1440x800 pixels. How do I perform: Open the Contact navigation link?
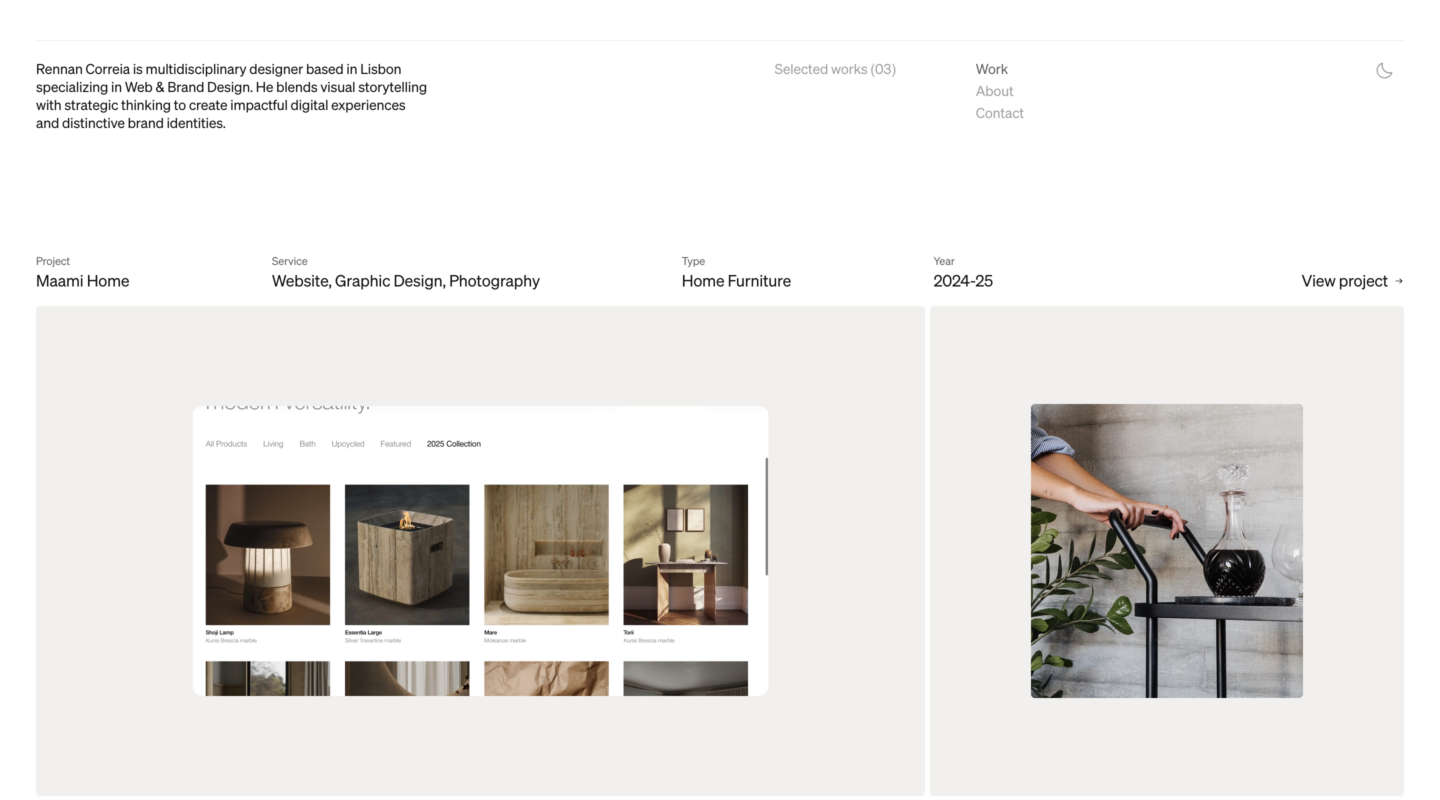coord(999,113)
